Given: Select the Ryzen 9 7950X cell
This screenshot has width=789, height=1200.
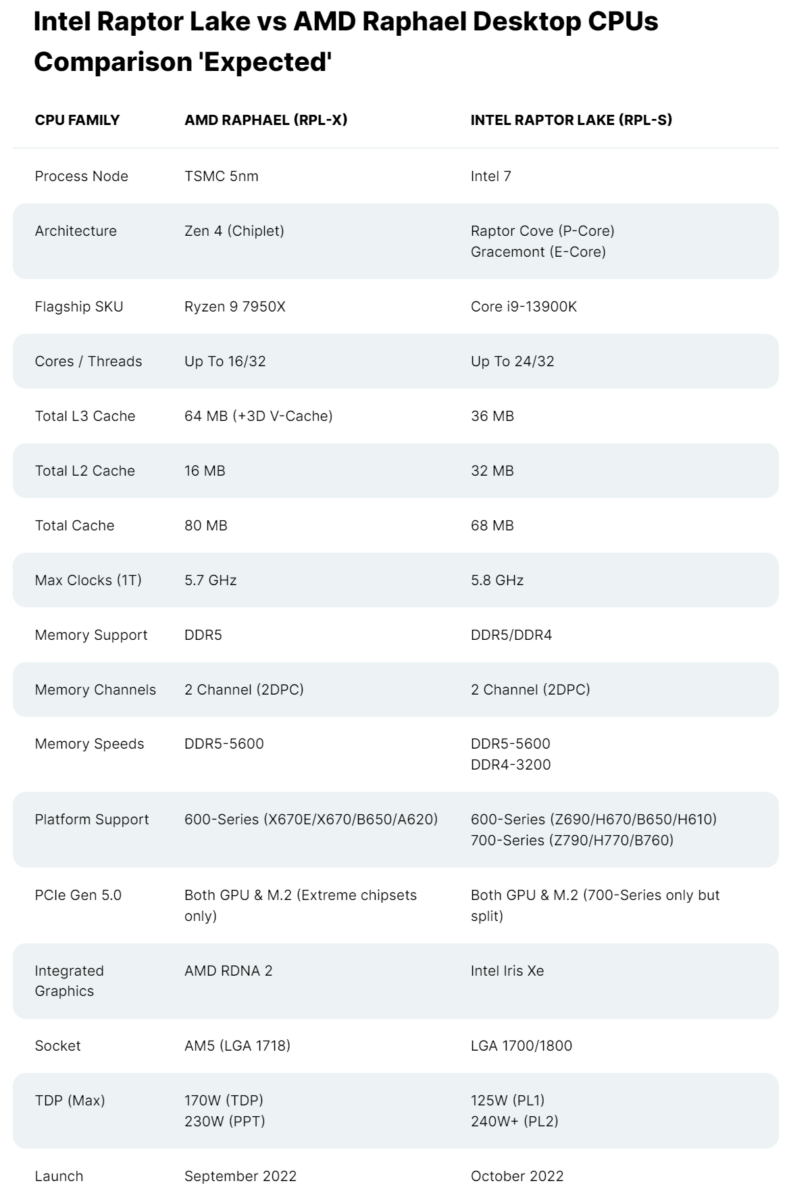Looking at the screenshot, I should (235, 306).
